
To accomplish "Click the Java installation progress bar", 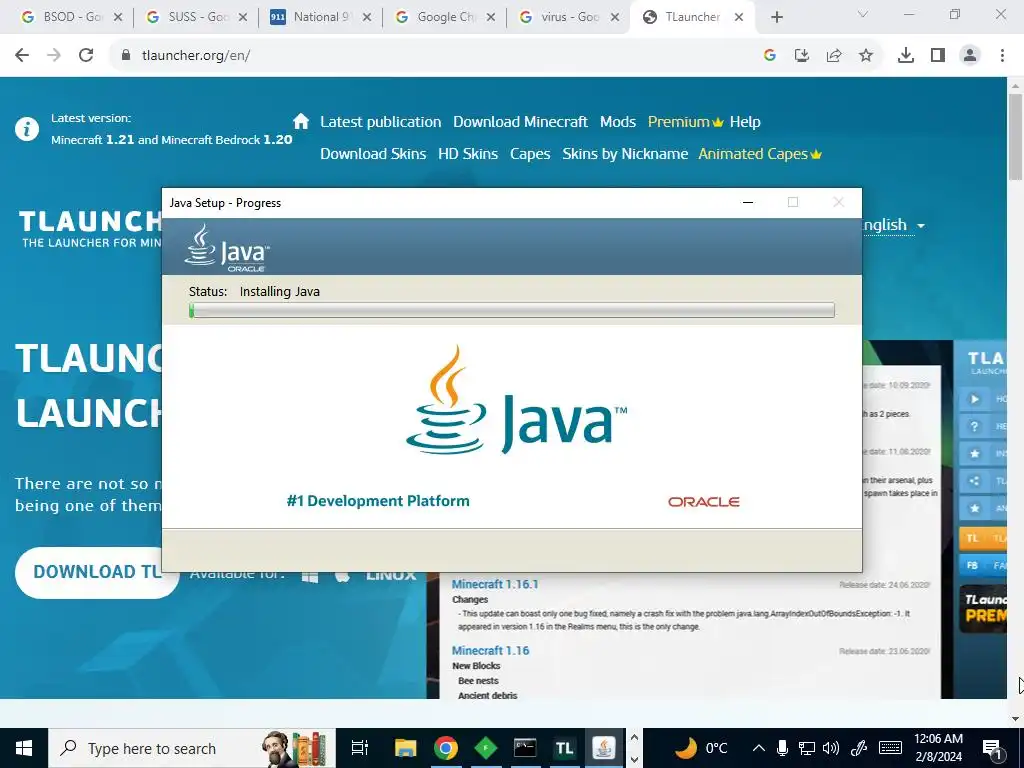I will pos(512,310).
